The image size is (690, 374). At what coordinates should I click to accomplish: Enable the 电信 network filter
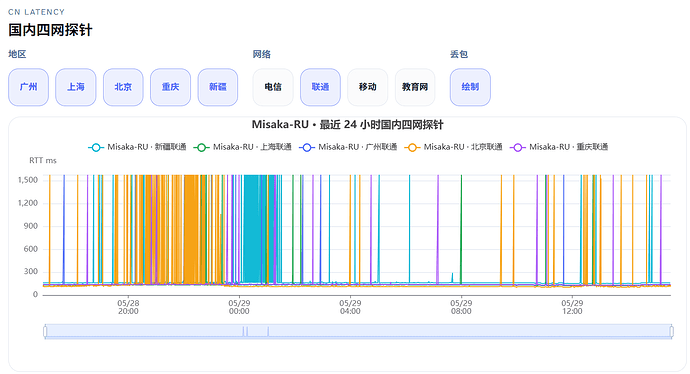[x=273, y=87]
